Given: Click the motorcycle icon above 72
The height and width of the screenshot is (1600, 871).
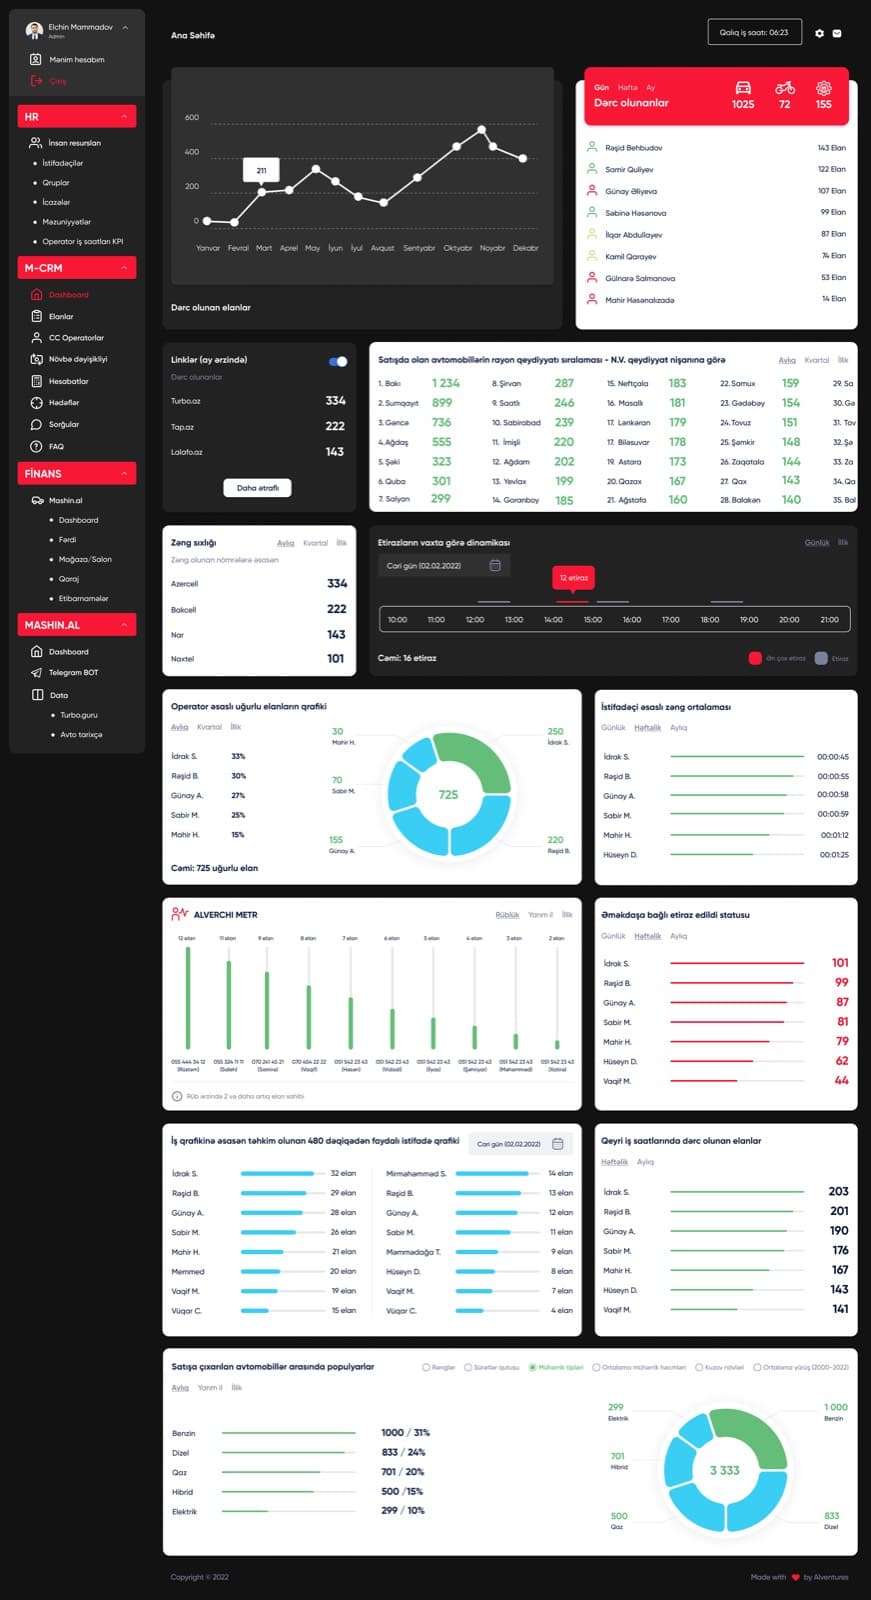Looking at the screenshot, I should tap(785, 88).
